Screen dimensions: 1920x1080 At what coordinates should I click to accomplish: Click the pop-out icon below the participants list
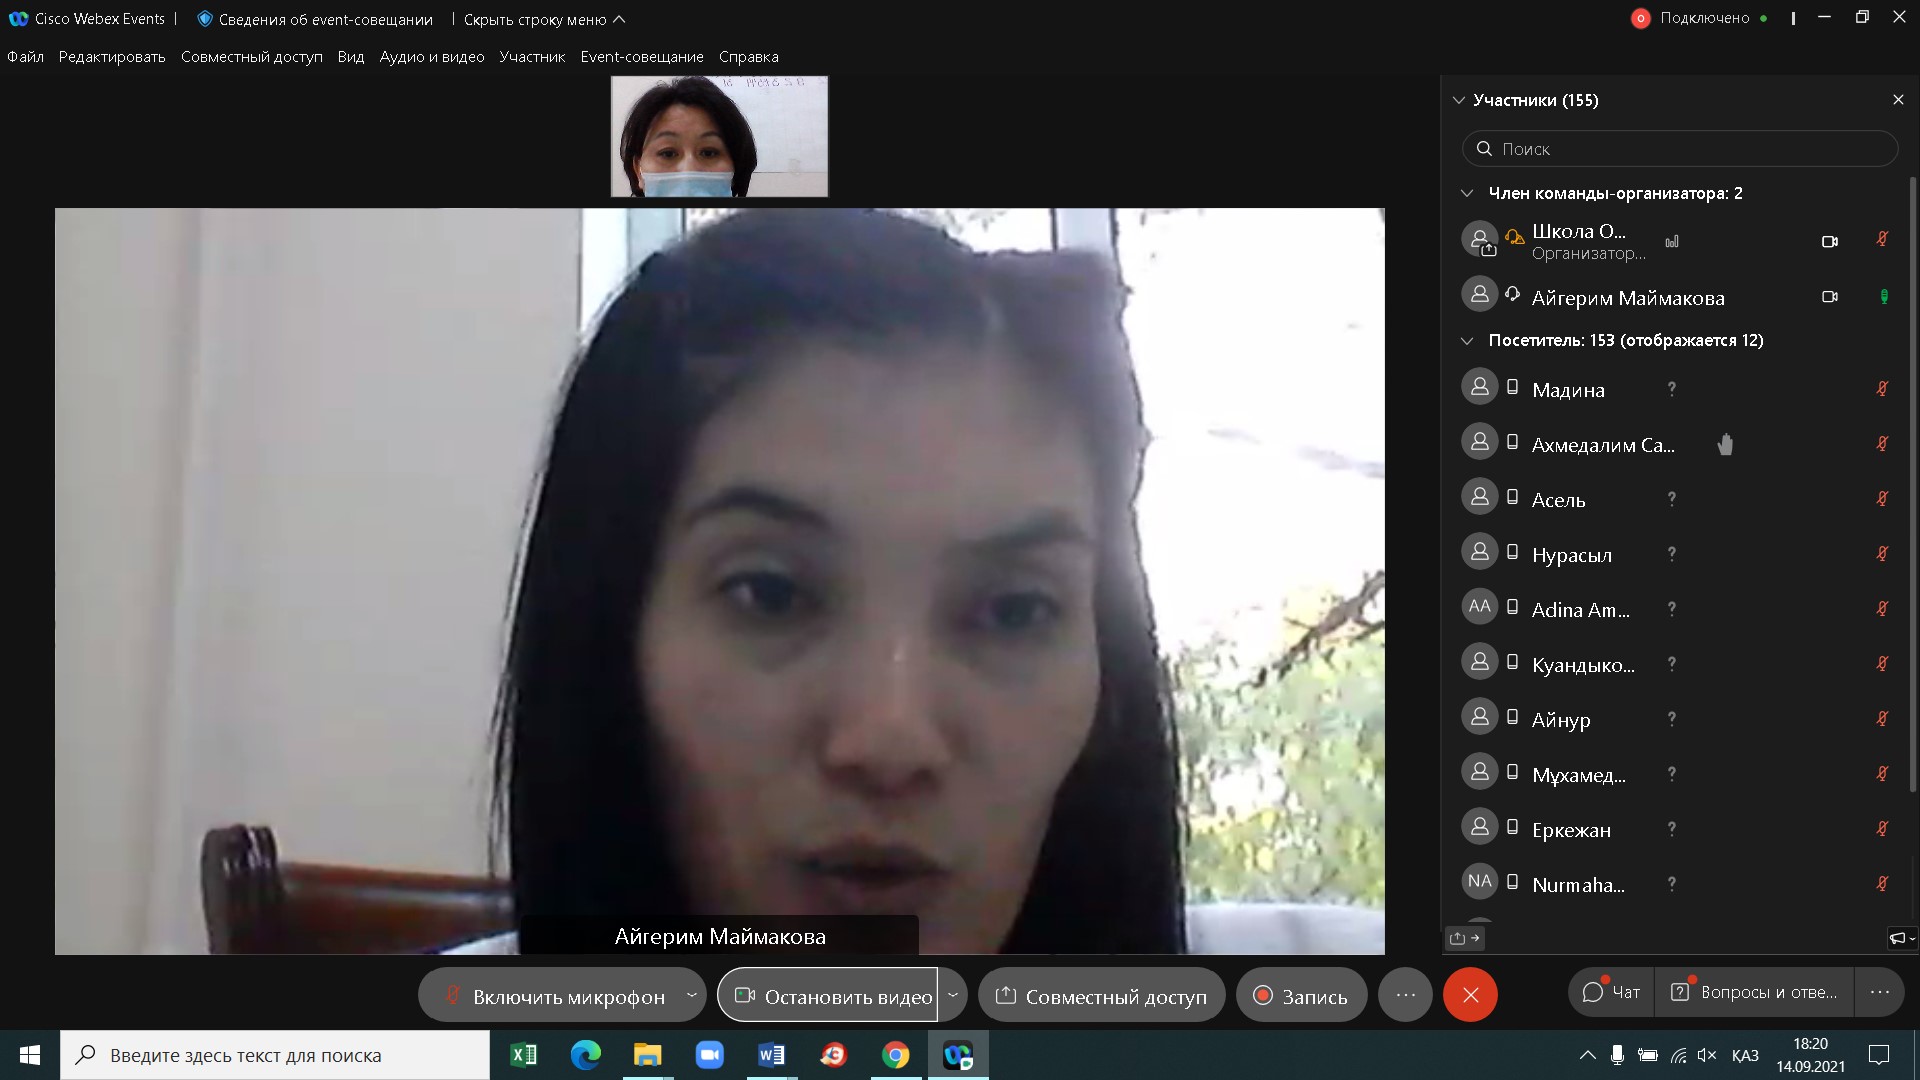[1464, 938]
